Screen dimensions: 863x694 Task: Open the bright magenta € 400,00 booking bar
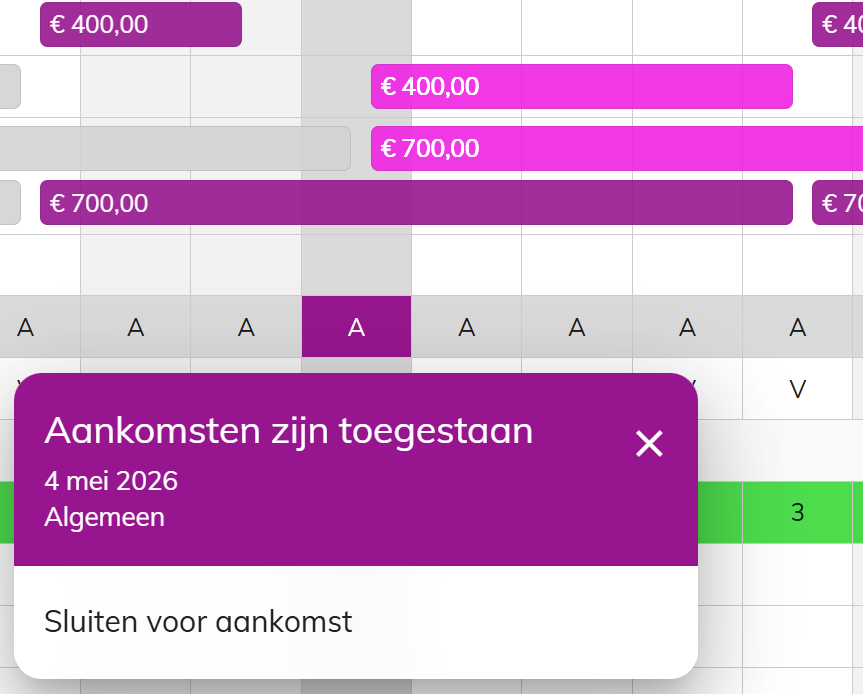click(582, 86)
